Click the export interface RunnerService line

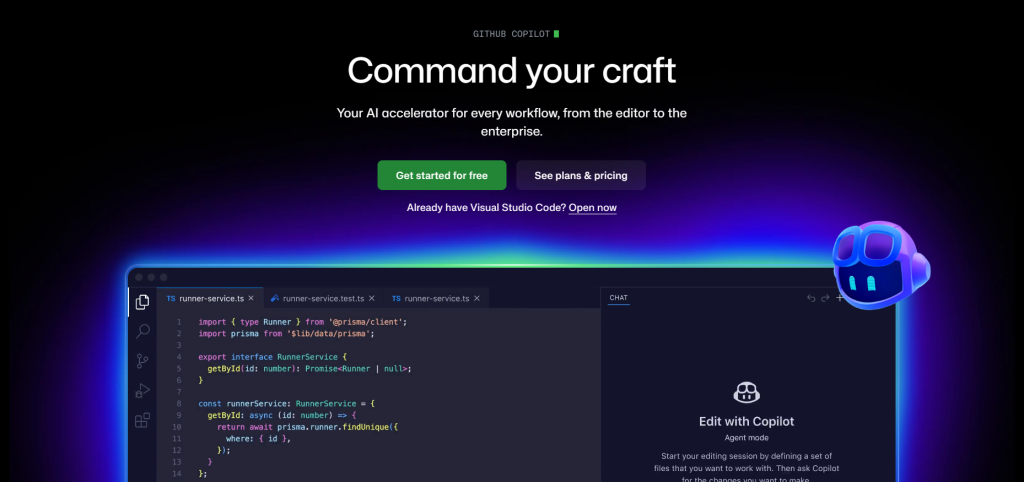click(x=272, y=357)
